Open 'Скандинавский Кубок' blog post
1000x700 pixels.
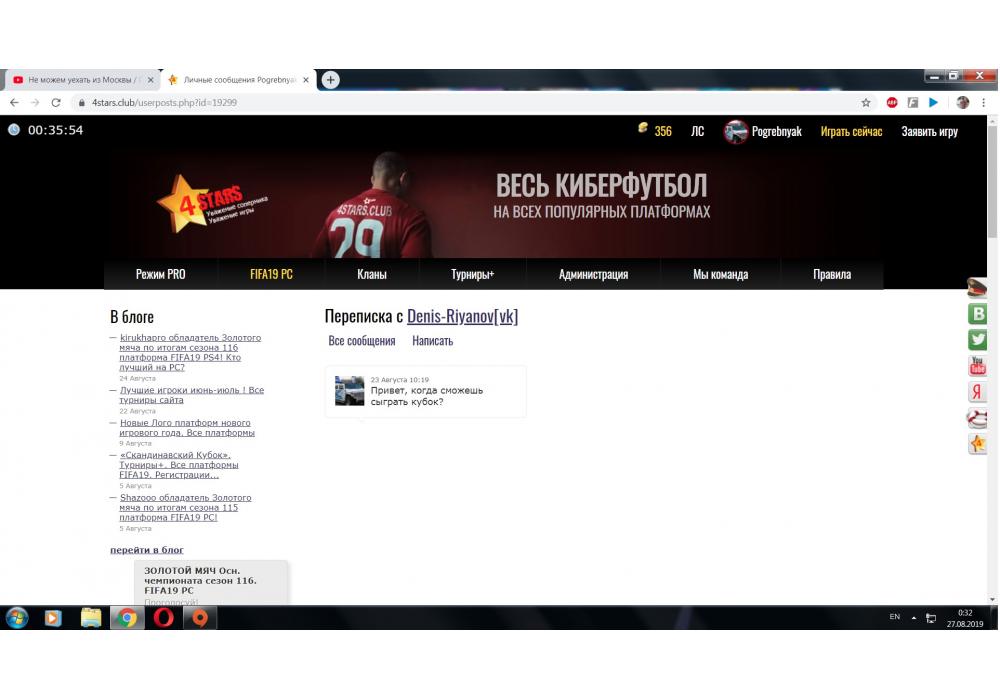tap(179, 465)
